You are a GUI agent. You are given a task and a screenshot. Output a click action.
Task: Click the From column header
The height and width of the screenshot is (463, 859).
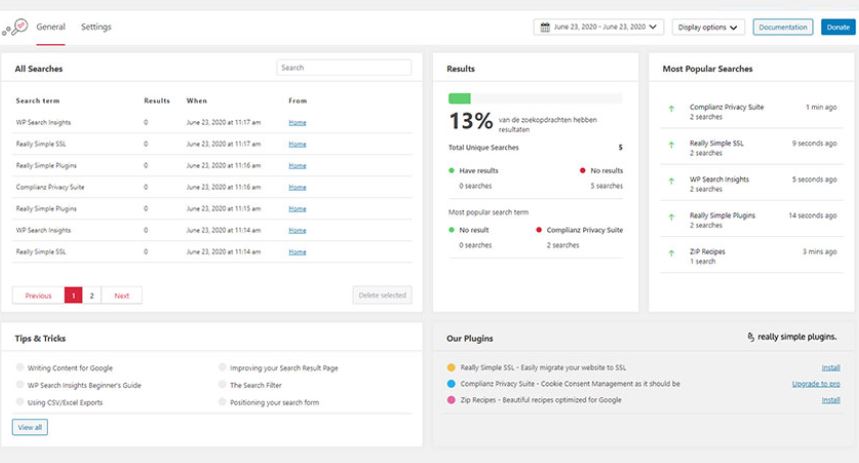[x=298, y=101]
